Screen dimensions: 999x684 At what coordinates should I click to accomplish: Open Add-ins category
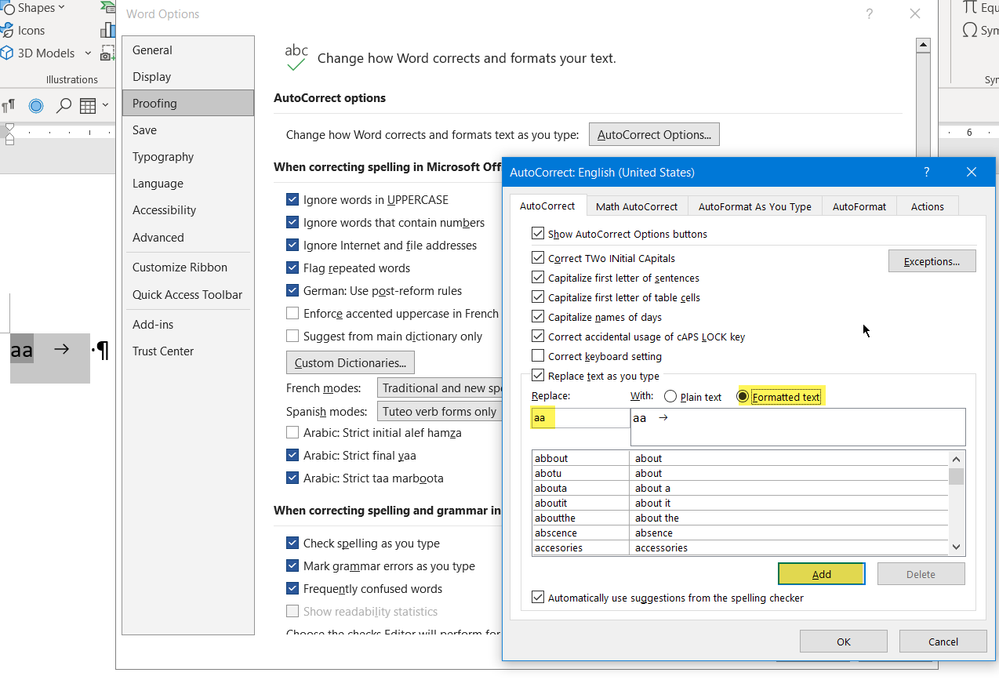188,324
